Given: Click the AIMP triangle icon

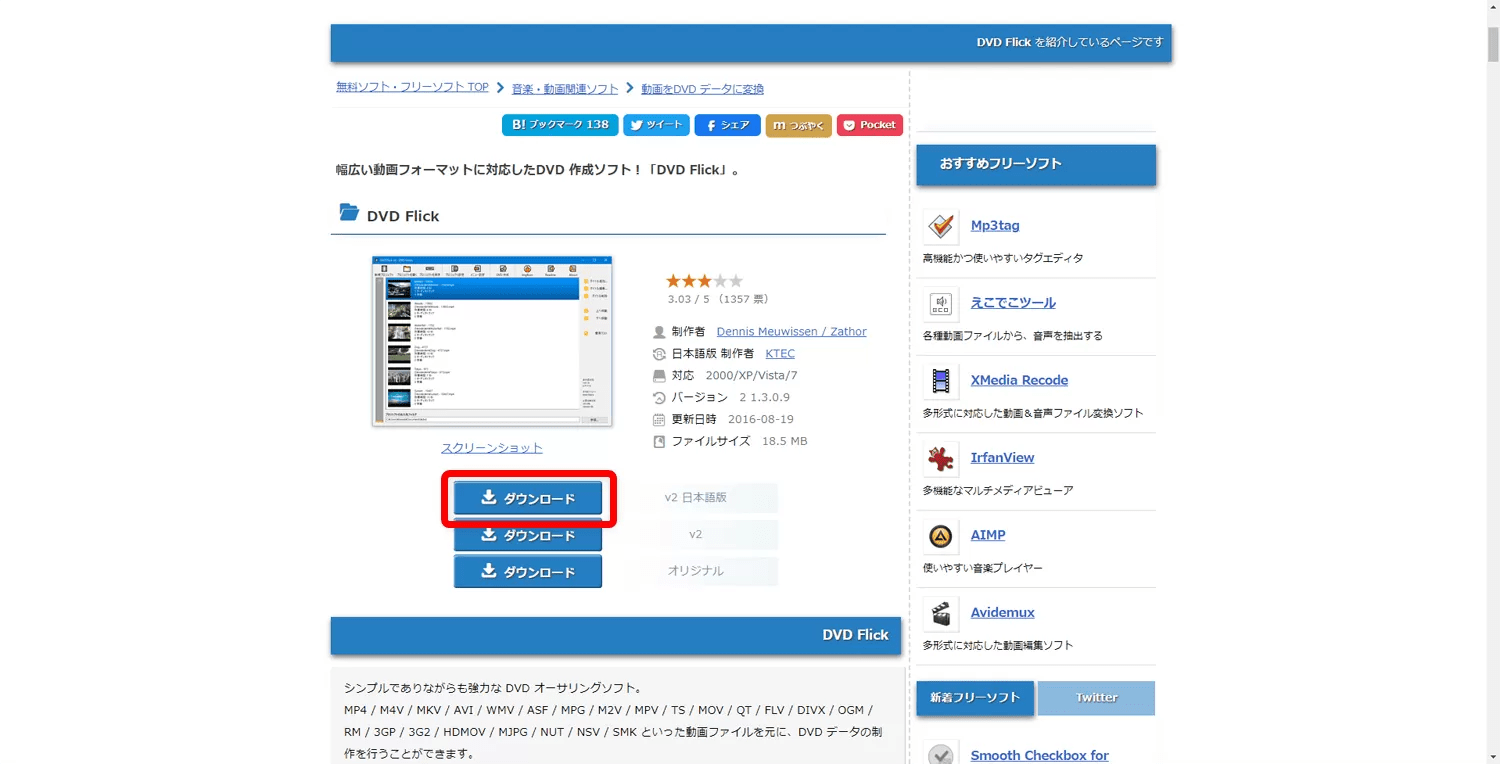Looking at the screenshot, I should pyautogui.click(x=940, y=536).
